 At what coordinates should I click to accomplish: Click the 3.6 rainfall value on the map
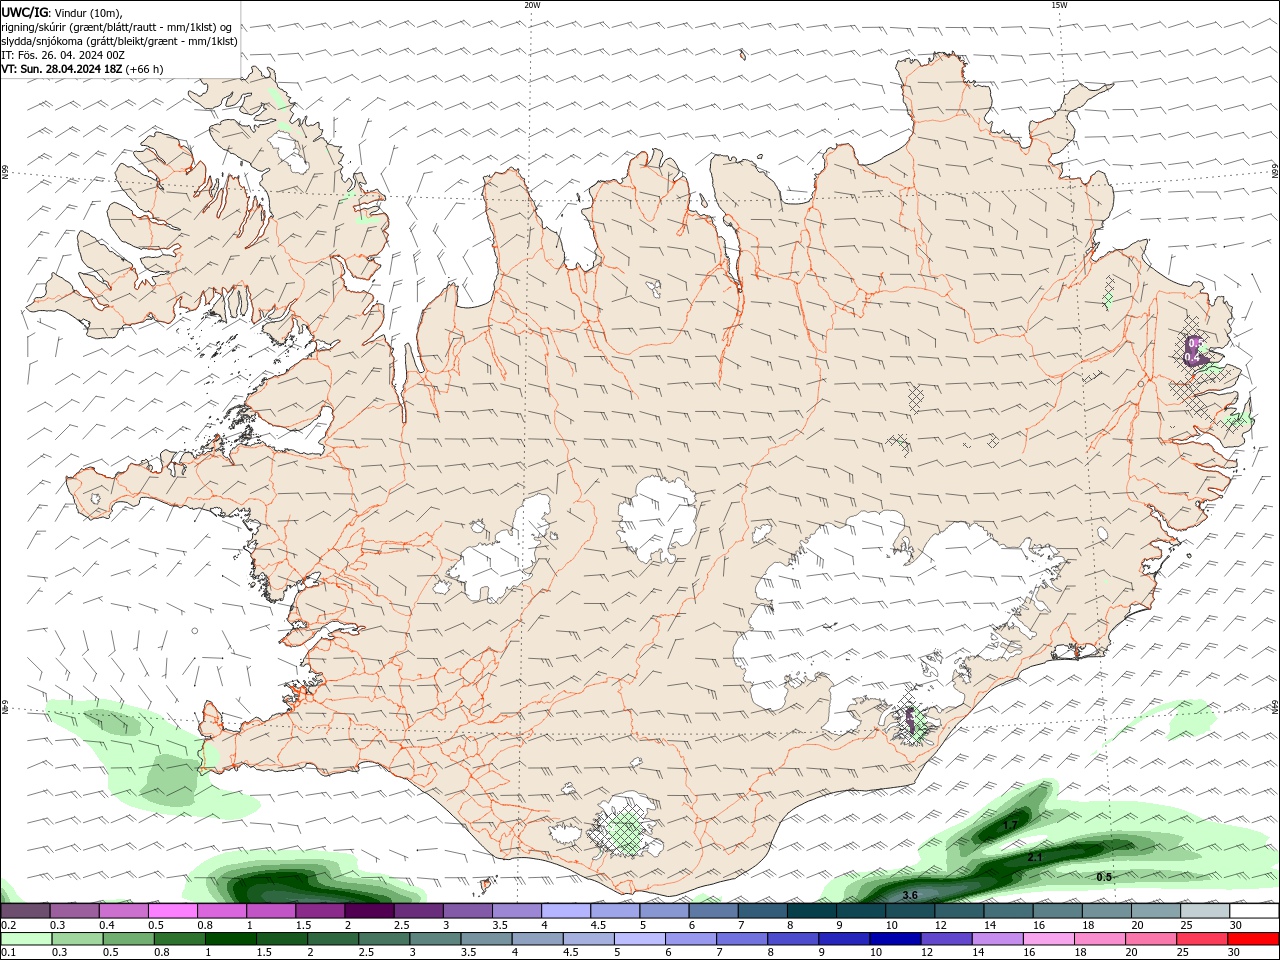(x=910, y=895)
